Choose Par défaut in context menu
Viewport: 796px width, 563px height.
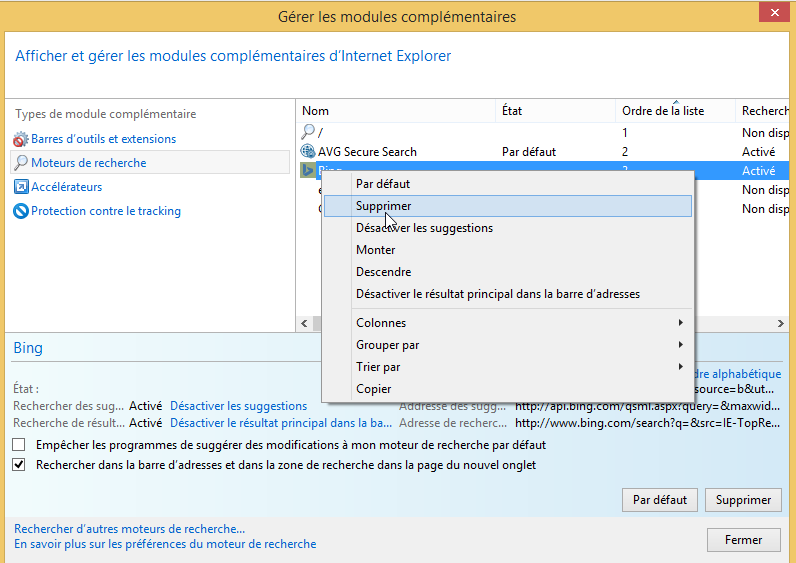click(508, 184)
